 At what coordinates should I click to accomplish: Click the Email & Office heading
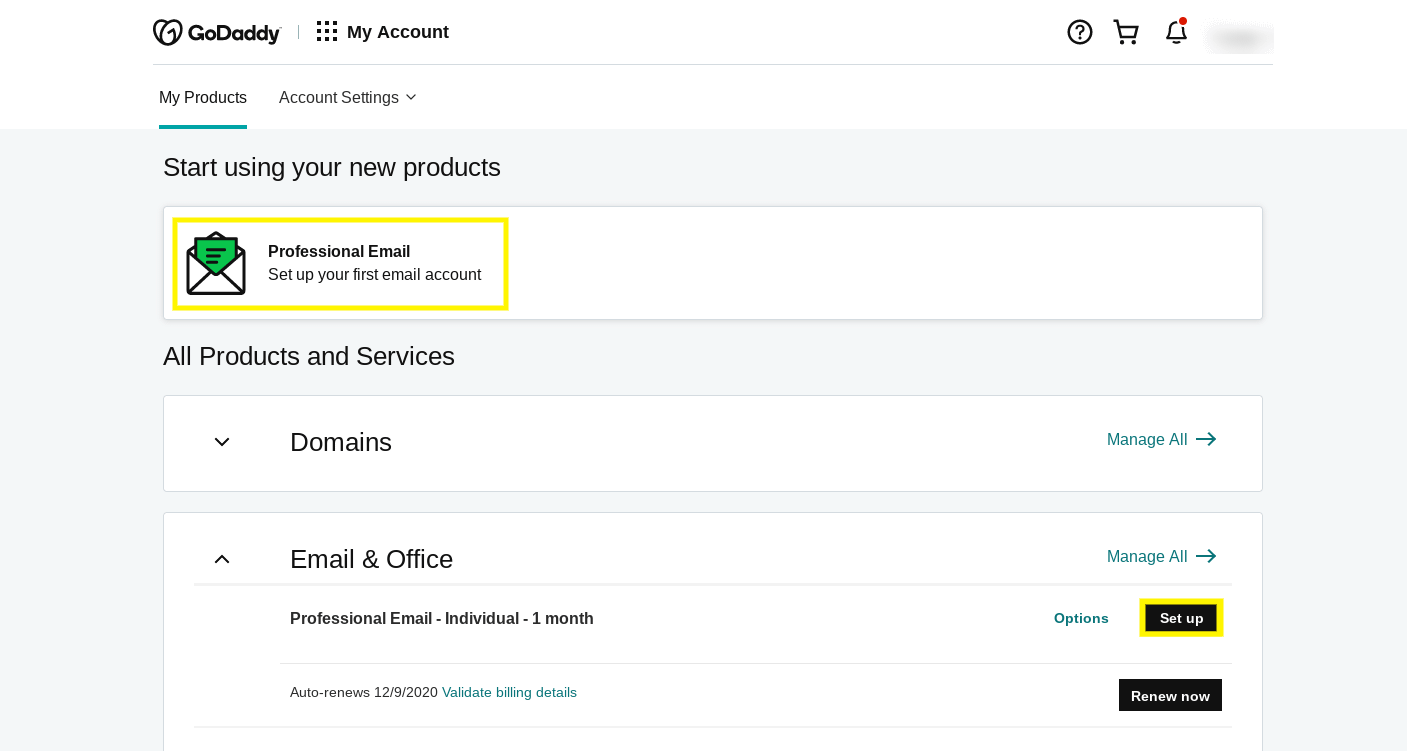[371, 559]
